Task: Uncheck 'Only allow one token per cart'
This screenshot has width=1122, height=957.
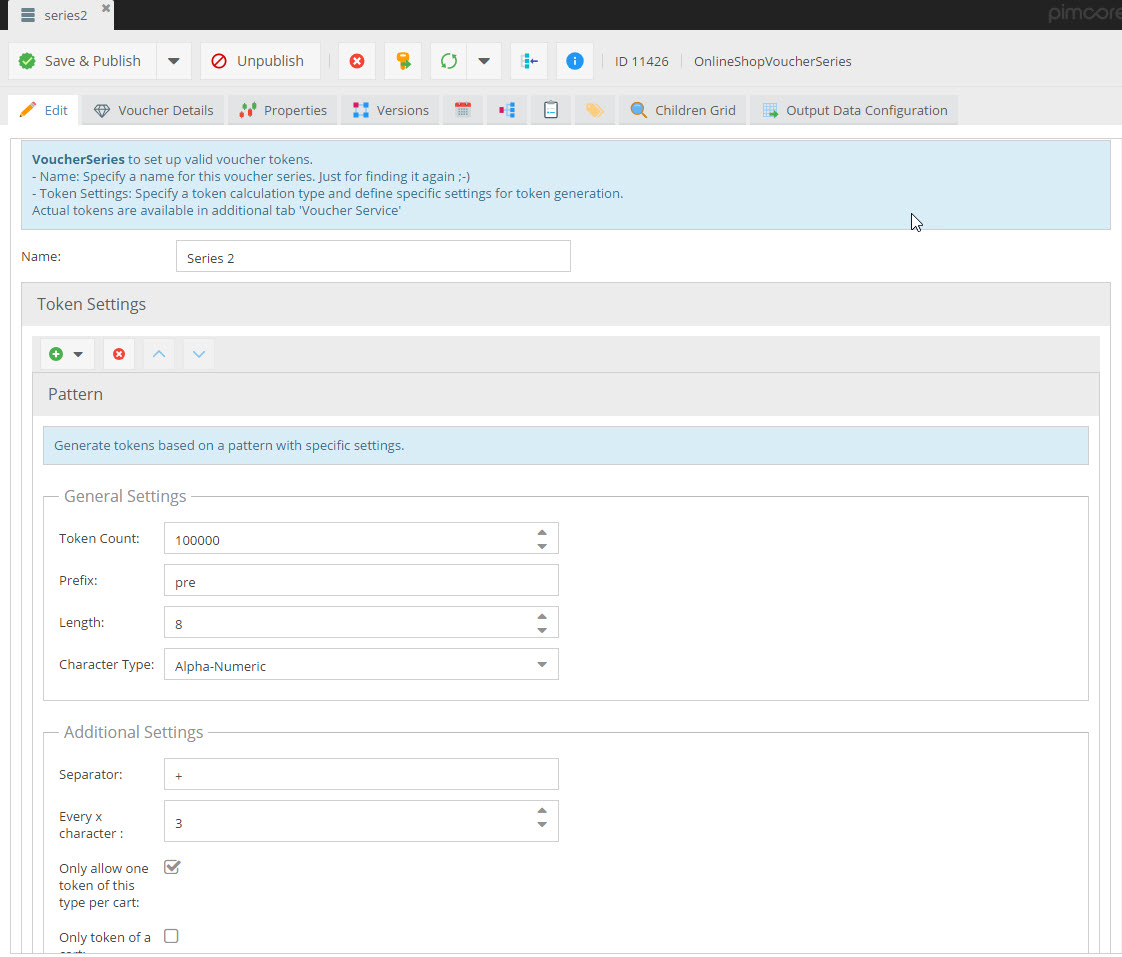Action: (x=171, y=867)
